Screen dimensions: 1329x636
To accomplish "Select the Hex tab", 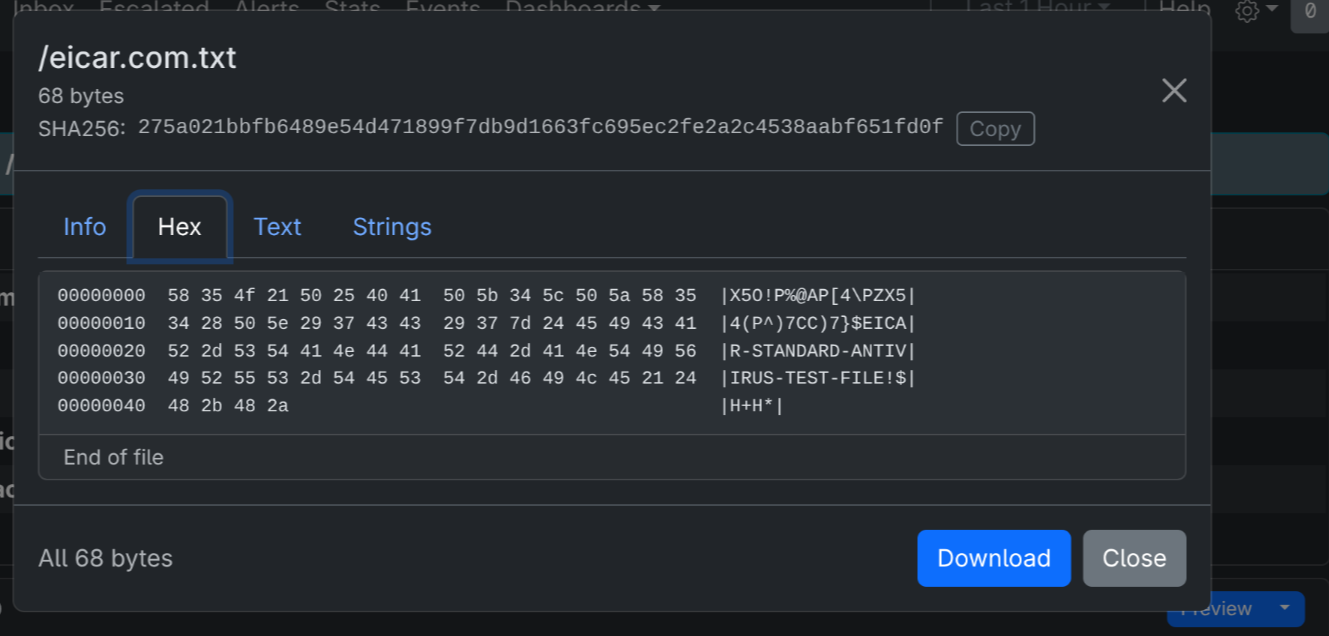I will (180, 227).
